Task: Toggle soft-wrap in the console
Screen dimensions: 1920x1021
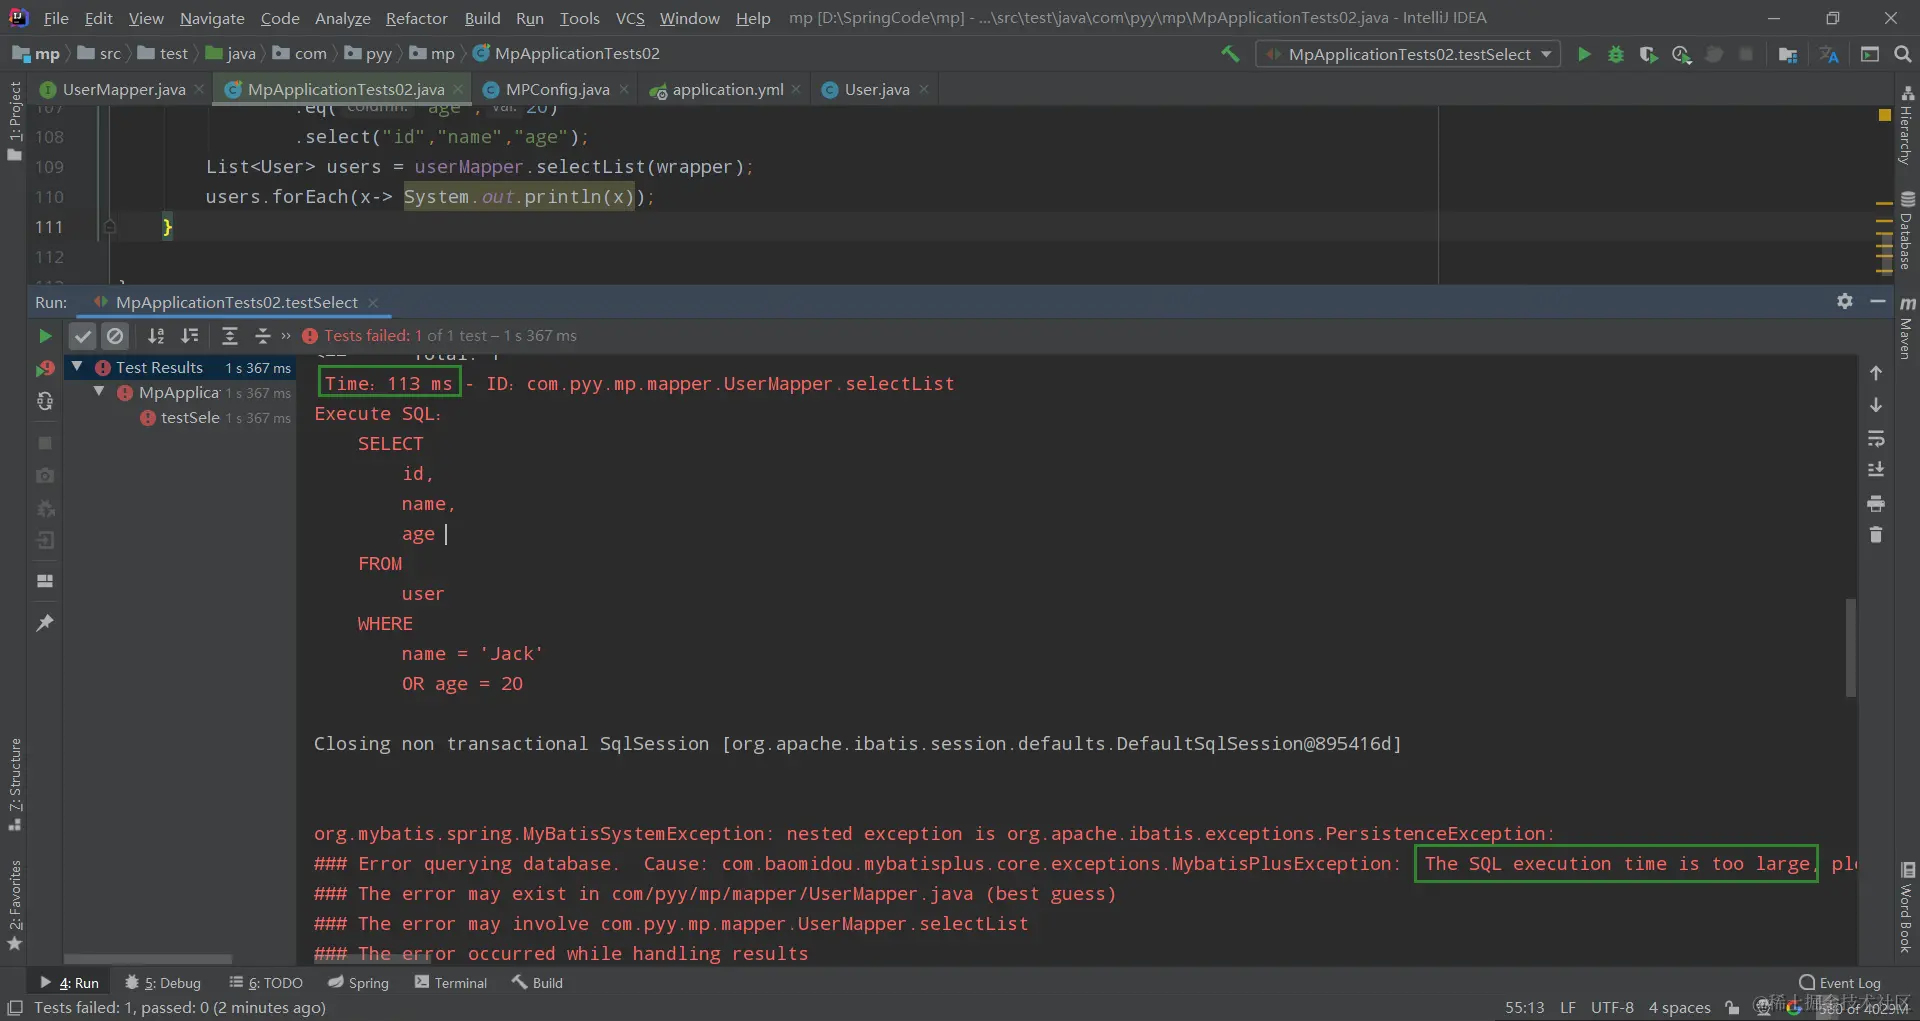Action: click(x=1876, y=438)
